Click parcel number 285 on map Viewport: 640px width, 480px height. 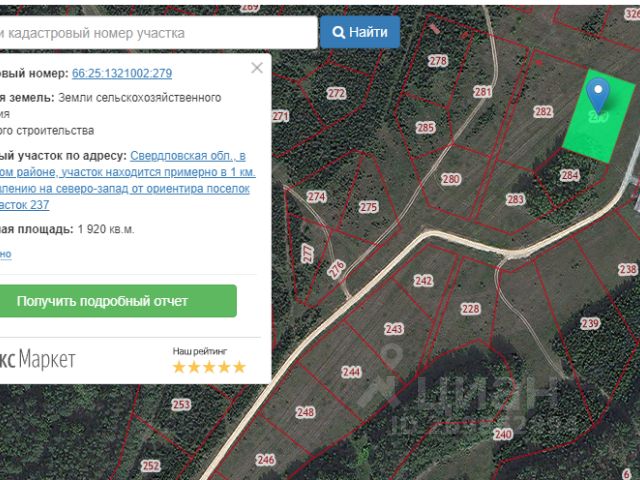(x=426, y=128)
